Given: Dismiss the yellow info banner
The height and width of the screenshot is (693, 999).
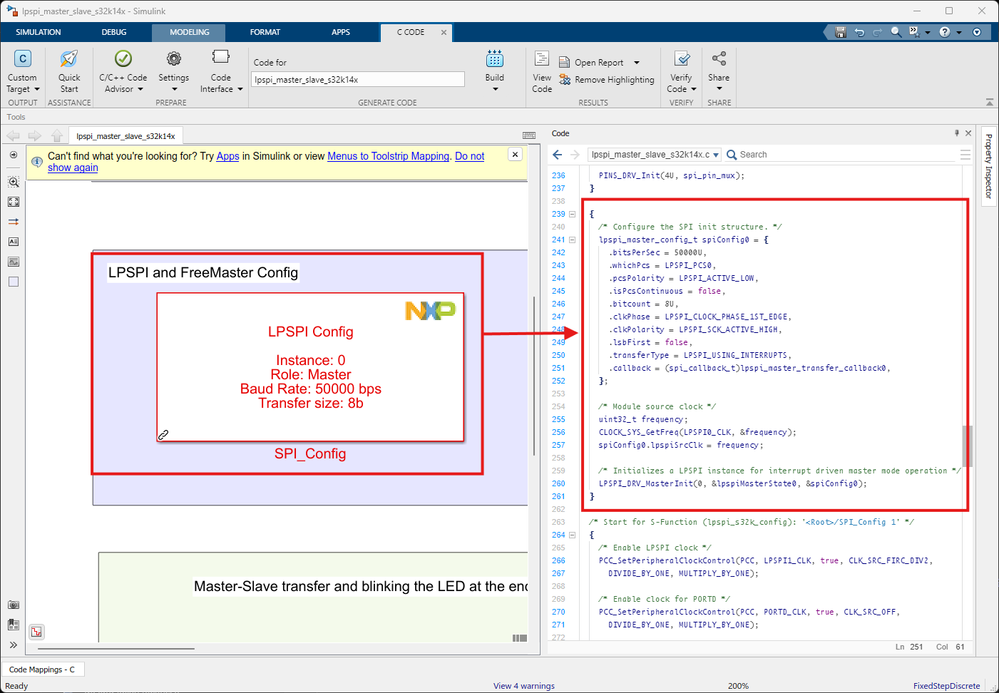Looking at the screenshot, I should 515,154.
